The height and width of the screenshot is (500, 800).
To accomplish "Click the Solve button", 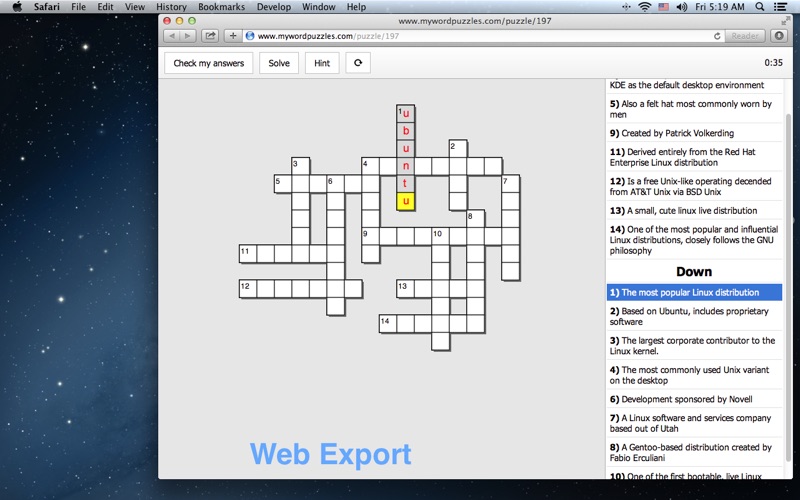I will click(x=279, y=63).
